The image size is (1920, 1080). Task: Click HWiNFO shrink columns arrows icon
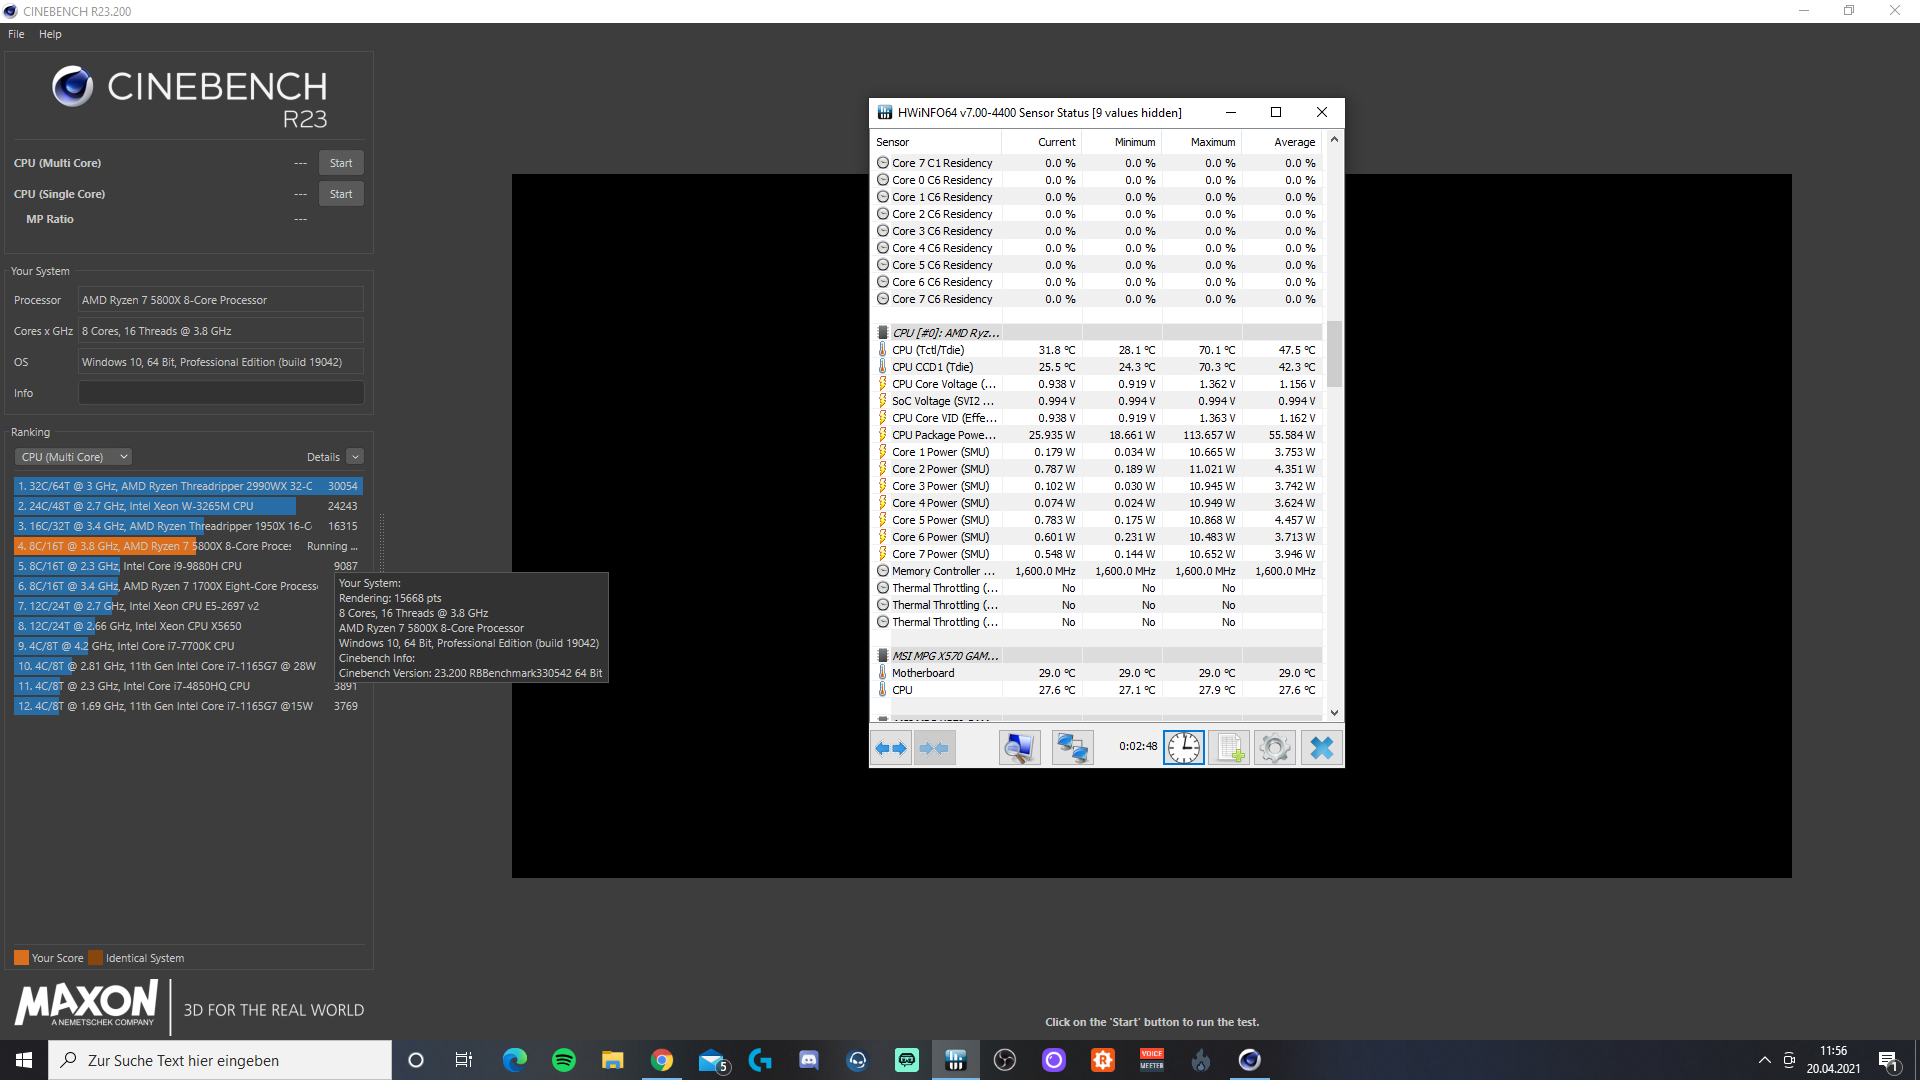pyautogui.click(x=934, y=748)
